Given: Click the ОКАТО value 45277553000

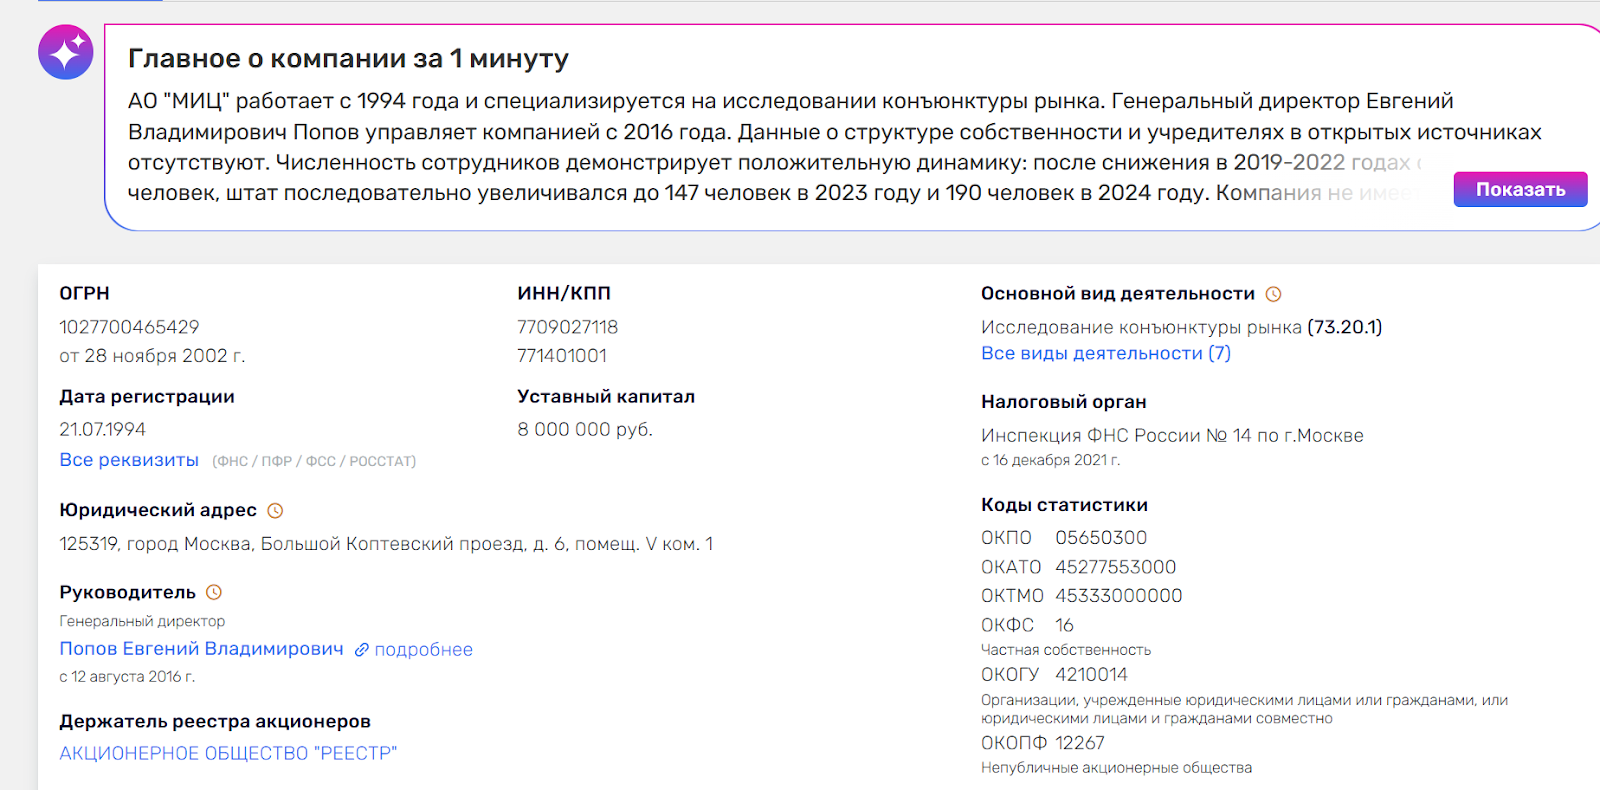Looking at the screenshot, I should (1116, 567).
